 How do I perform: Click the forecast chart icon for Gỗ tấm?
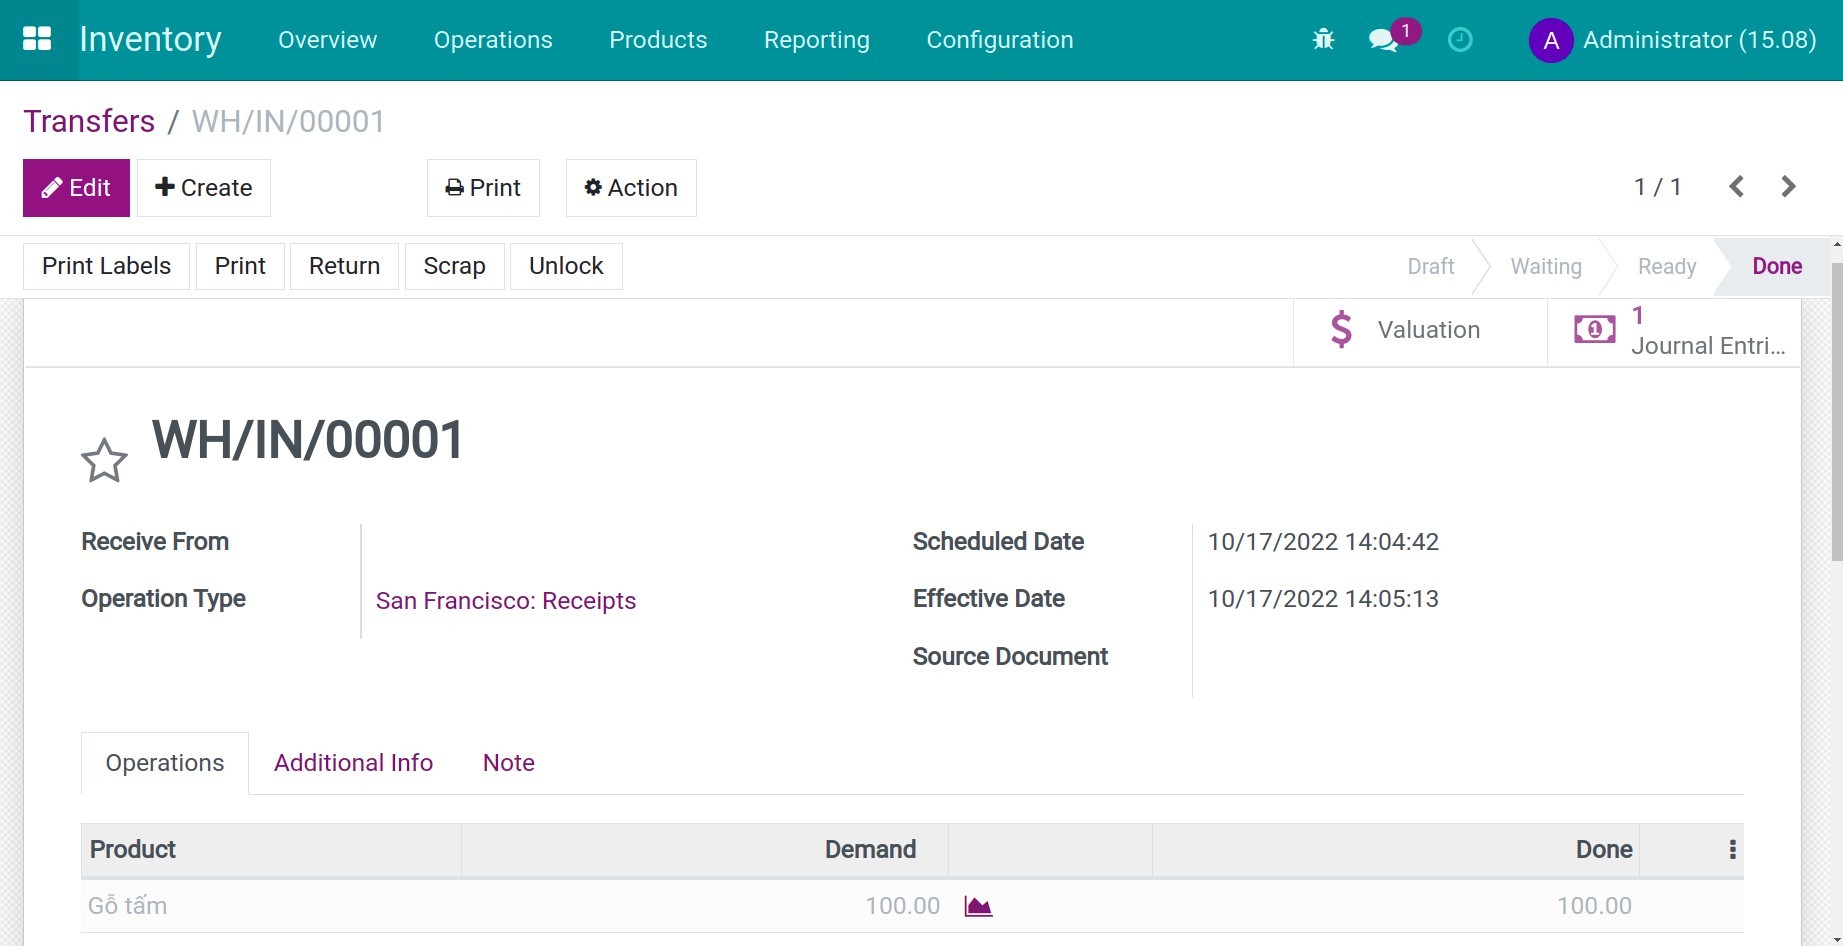tap(978, 906)
